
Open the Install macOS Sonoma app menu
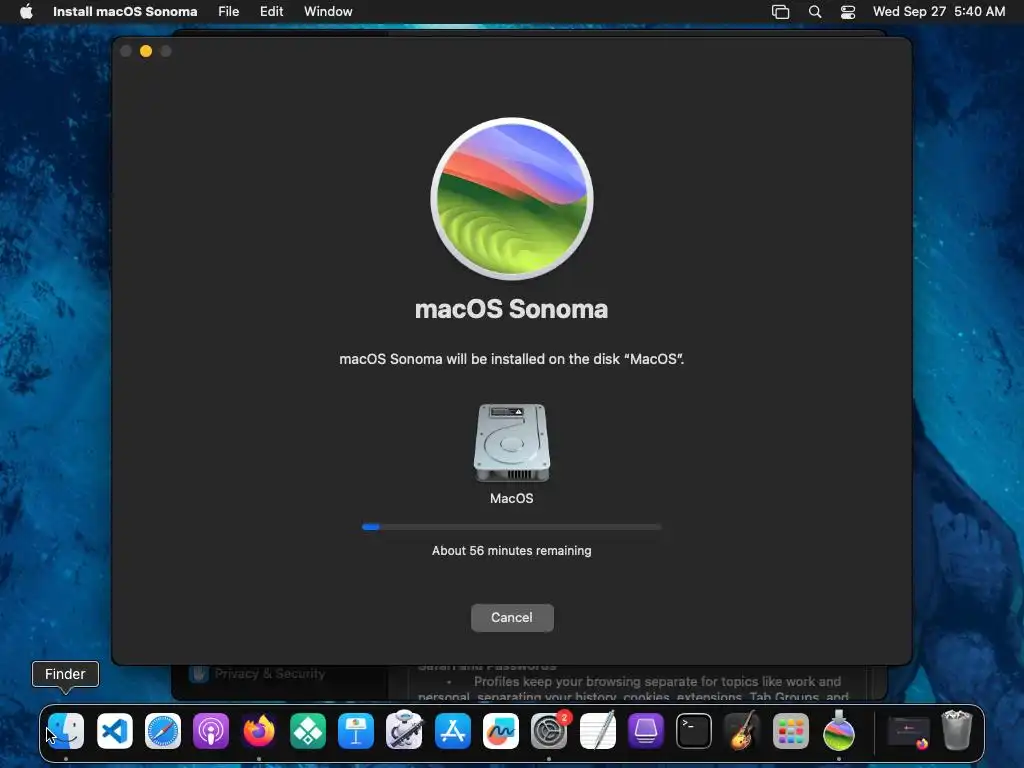pos(125,12)
